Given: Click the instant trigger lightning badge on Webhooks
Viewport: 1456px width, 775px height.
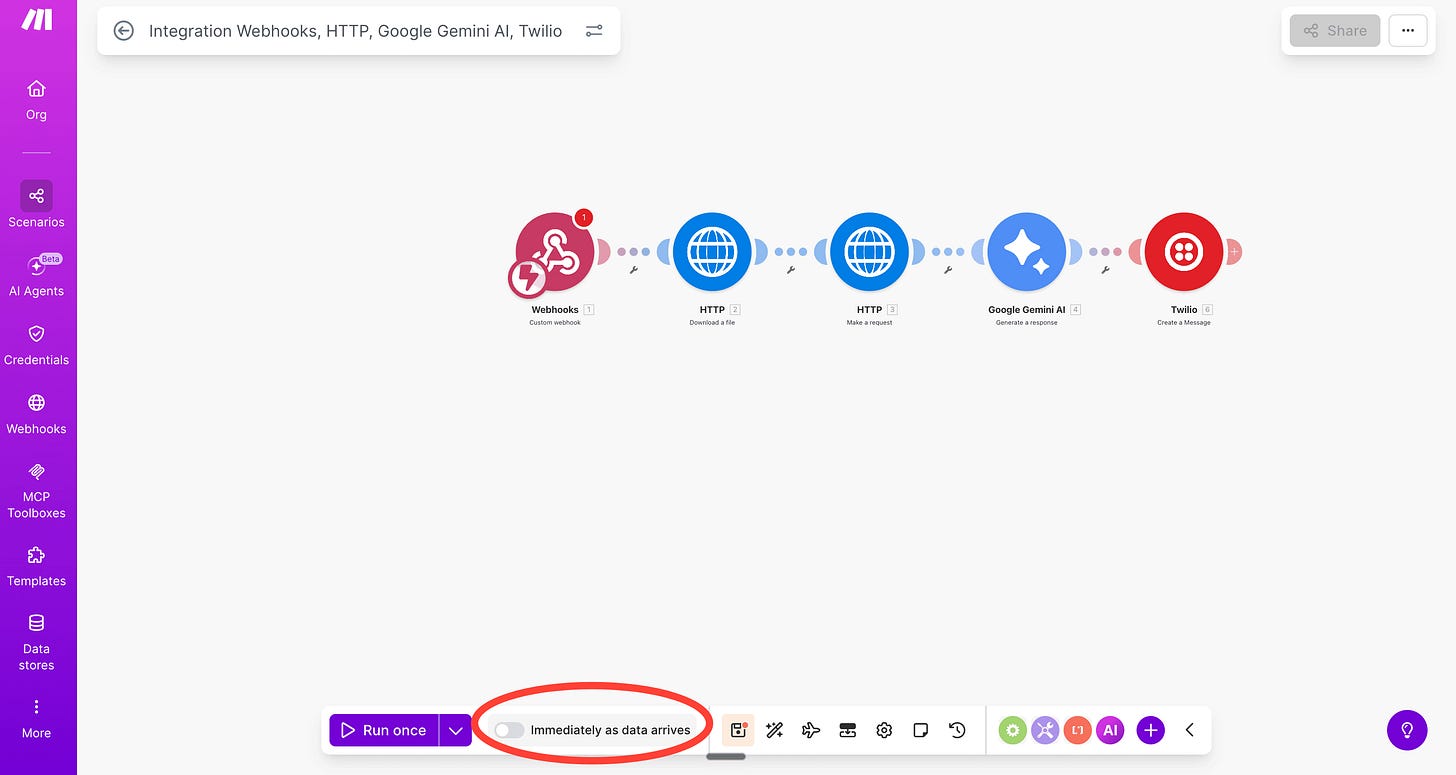Looking at the screenshot, I should 527,279.
